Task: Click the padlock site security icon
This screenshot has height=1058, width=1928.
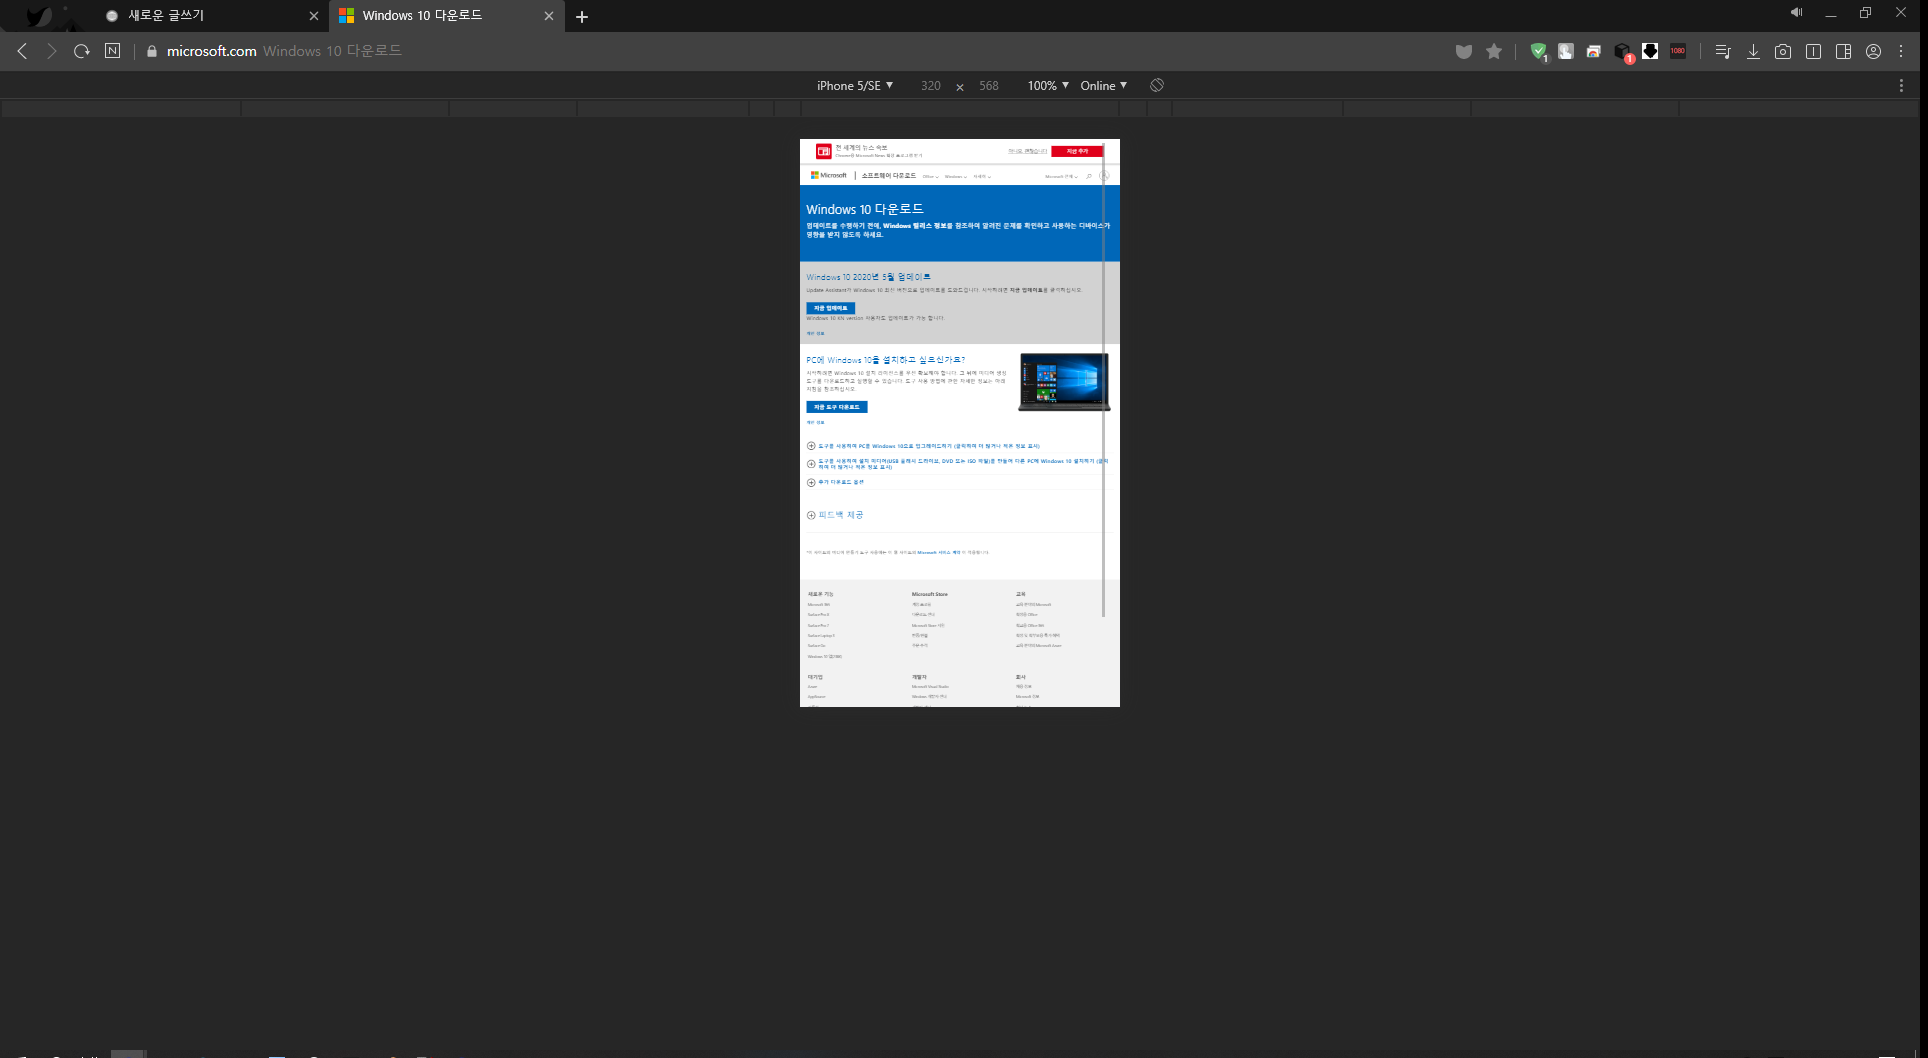Action: (152, 51)
